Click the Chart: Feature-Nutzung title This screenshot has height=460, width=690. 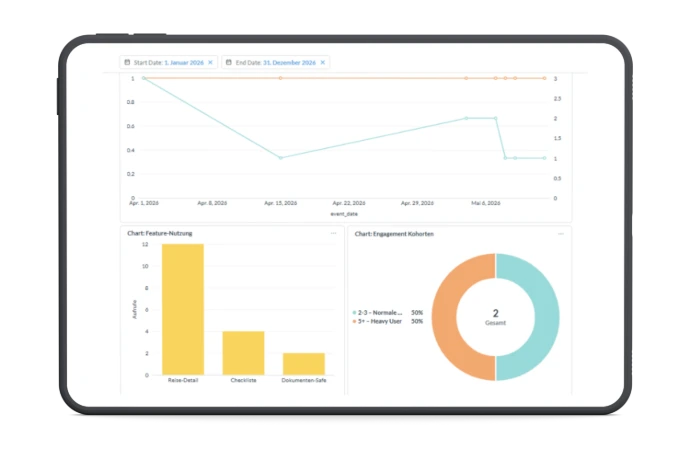[x=160, y=233]
